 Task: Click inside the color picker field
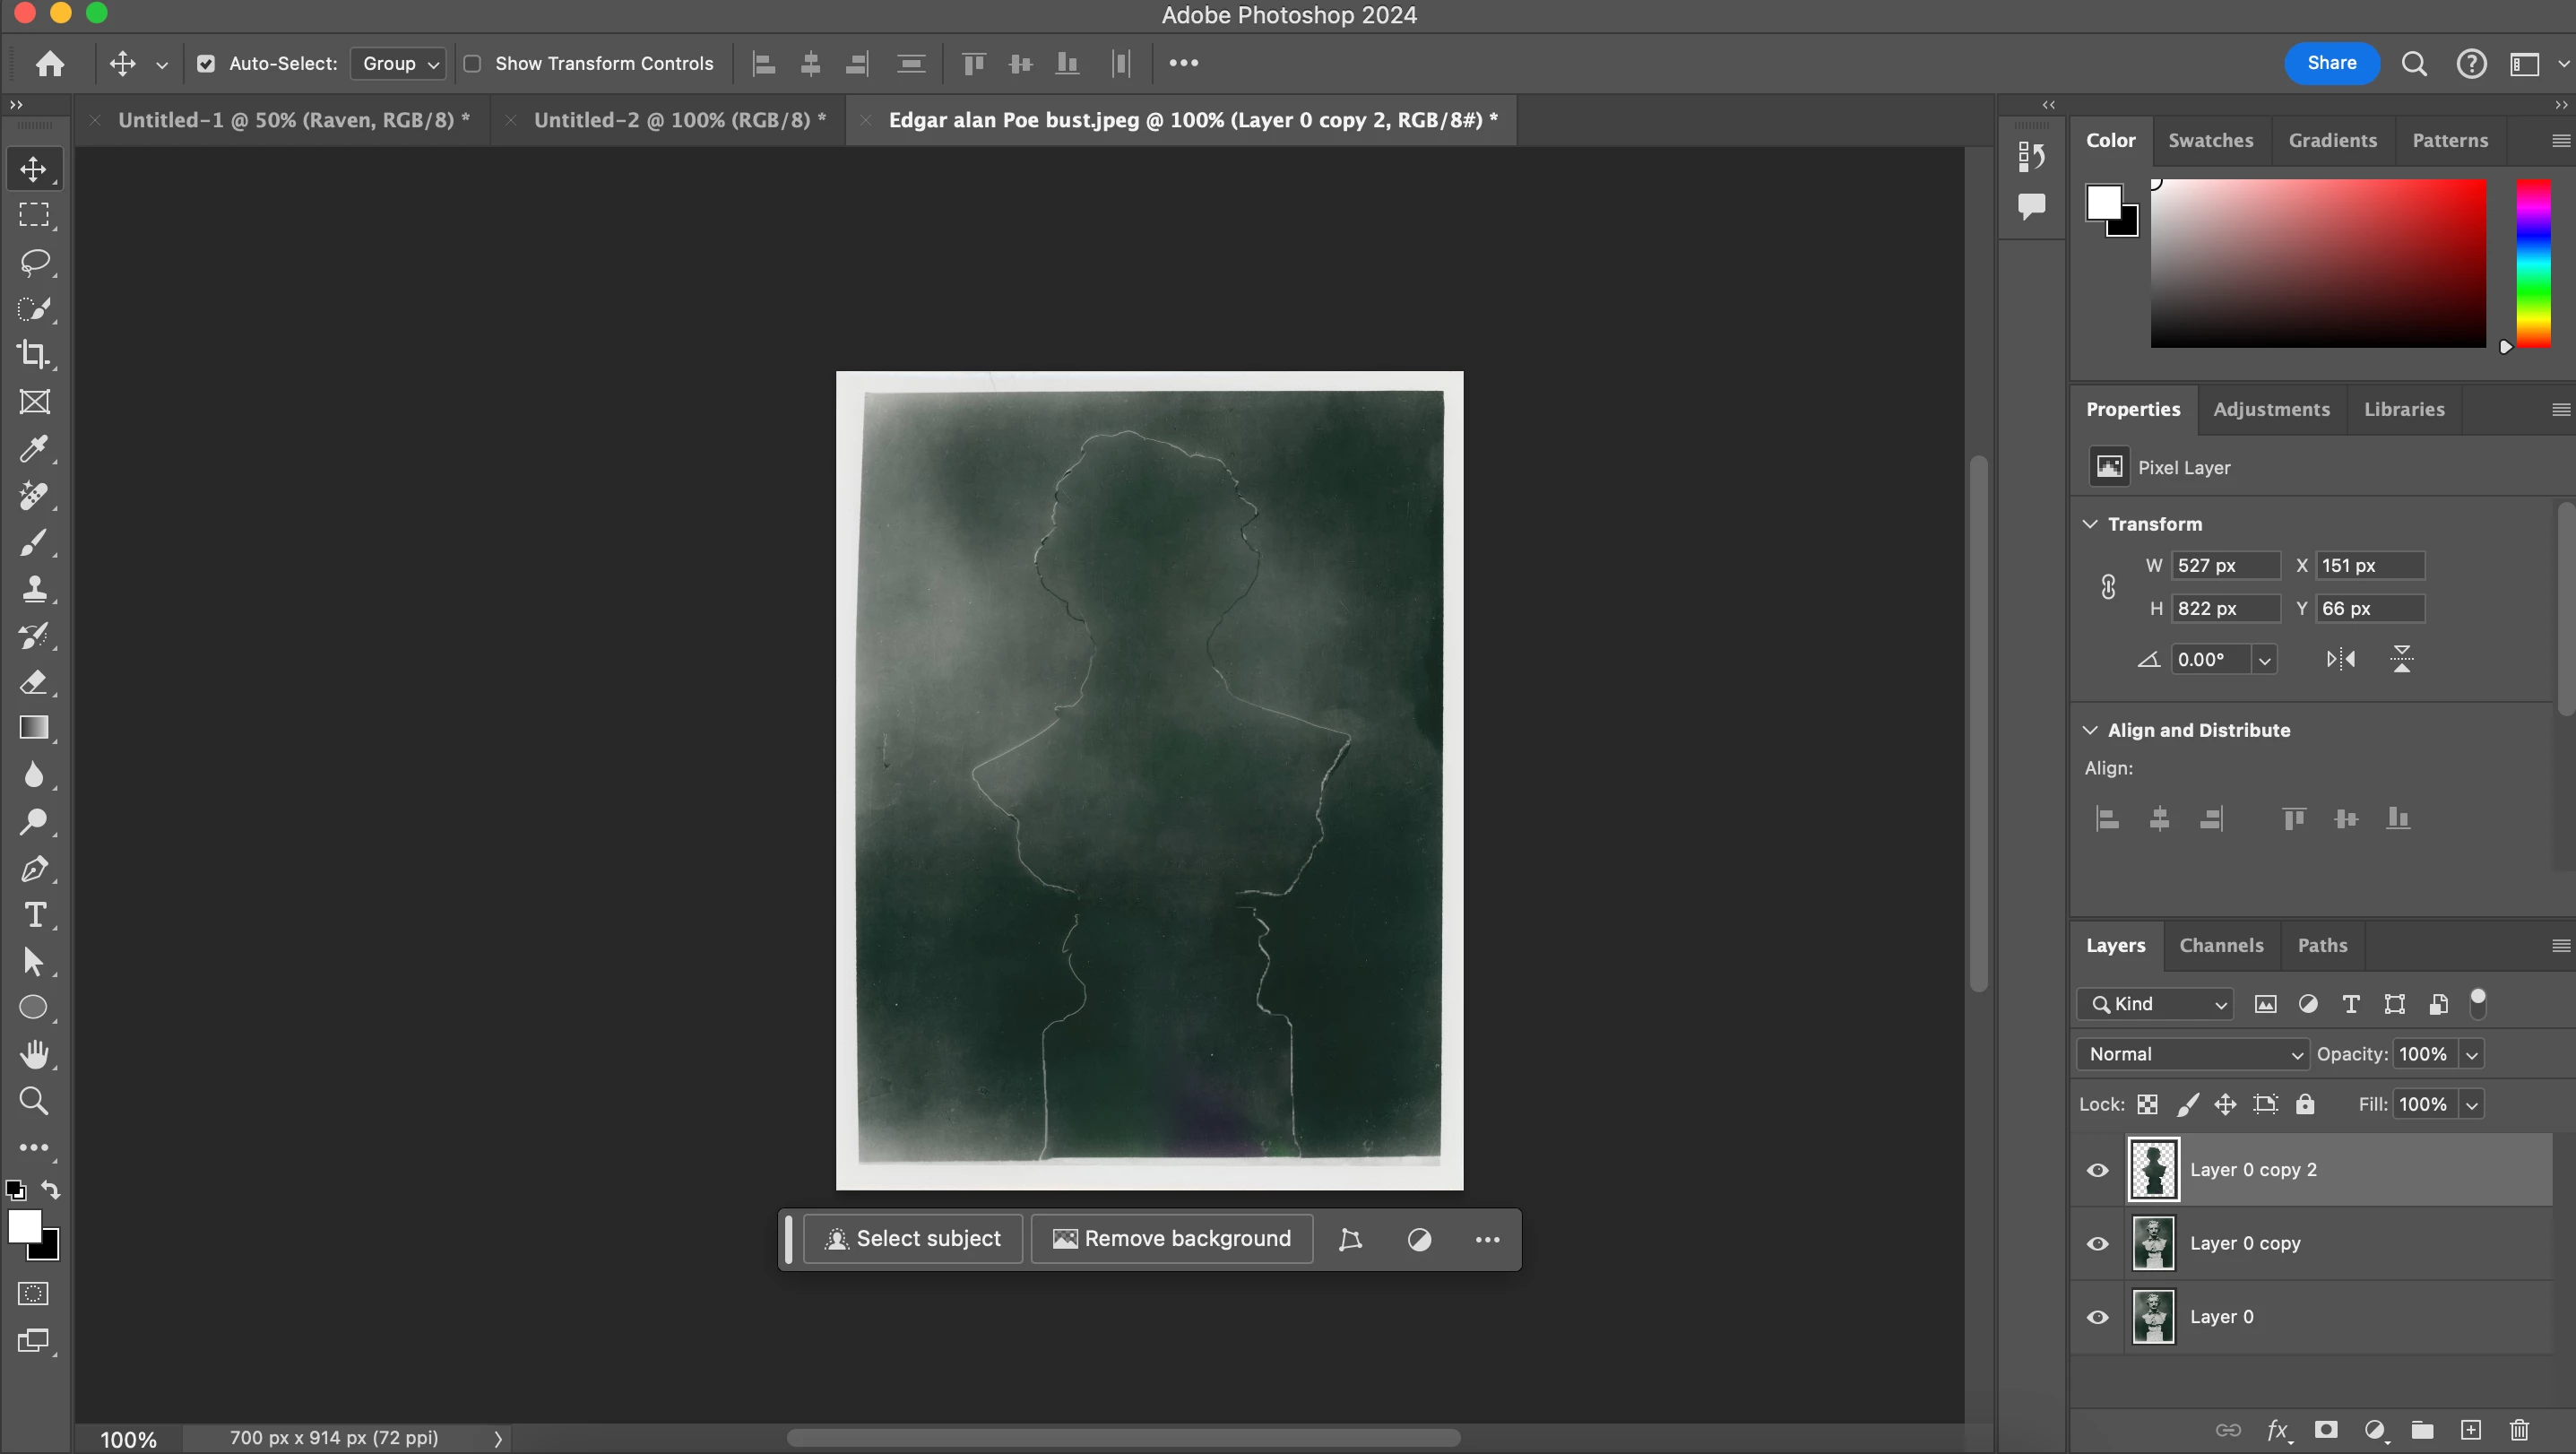click(2317, 263)
